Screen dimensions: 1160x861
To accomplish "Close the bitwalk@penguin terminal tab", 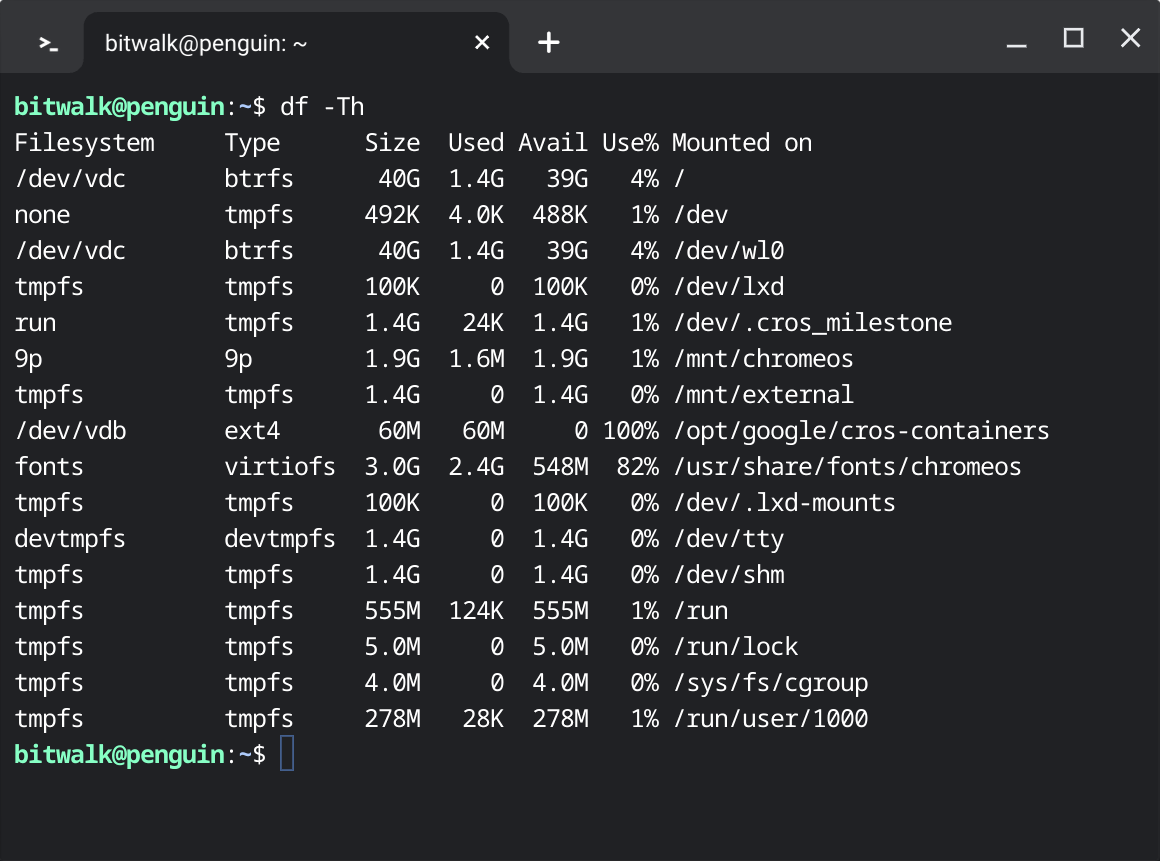I will [482, 43].
